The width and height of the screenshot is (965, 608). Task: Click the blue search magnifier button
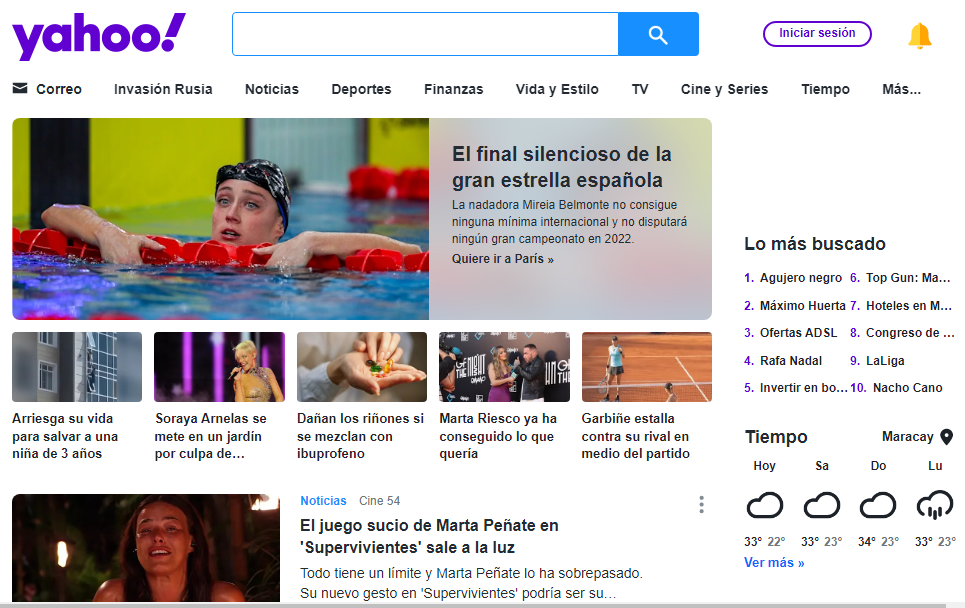658,34
